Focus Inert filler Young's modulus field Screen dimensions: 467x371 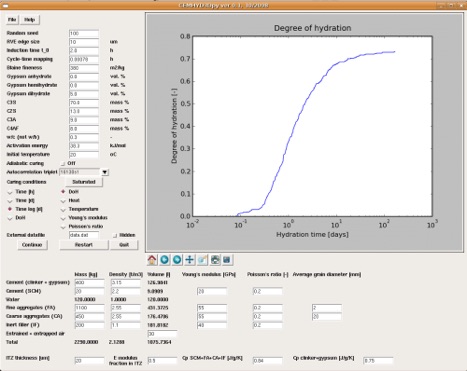click(212, 325)
